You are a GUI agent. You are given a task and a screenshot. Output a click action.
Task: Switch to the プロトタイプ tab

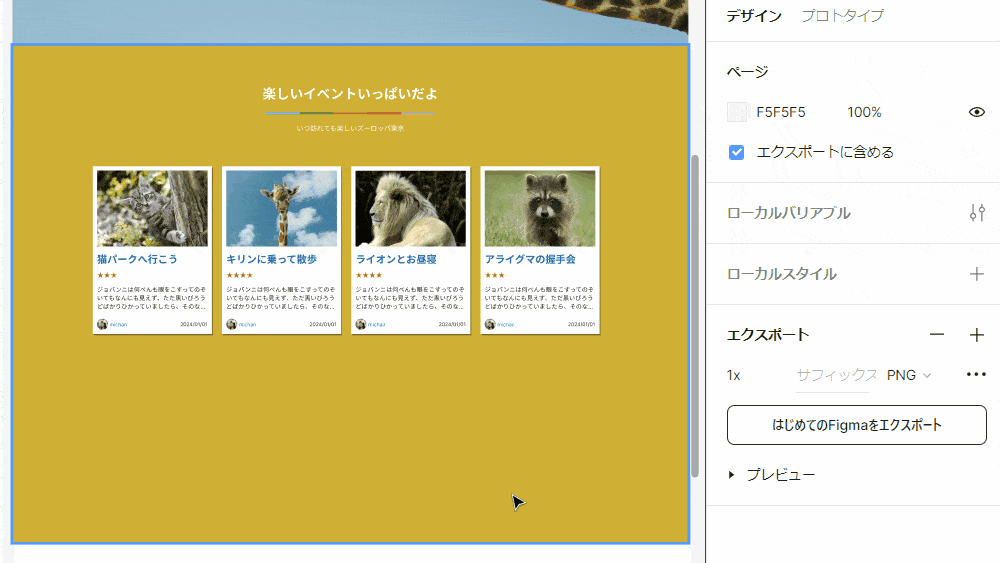point(842,16)
